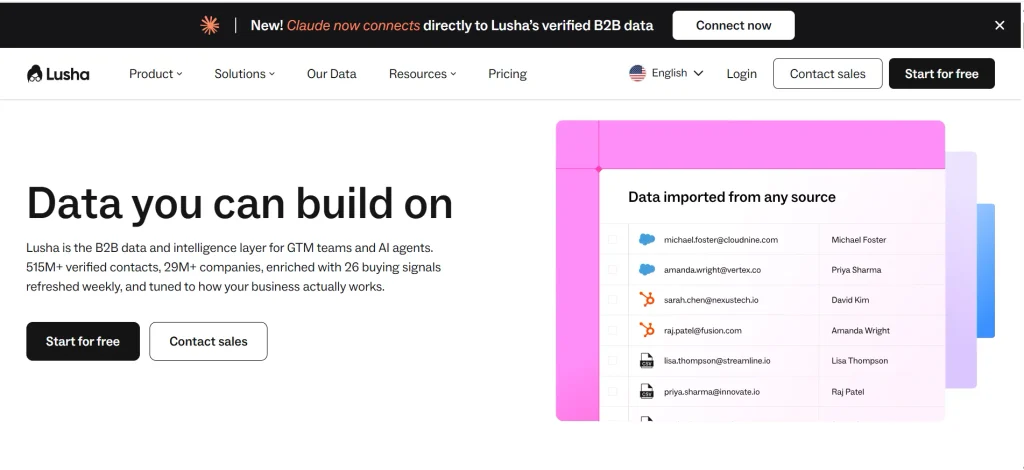This screenshot has height=470, width=1024.
Task: Click the email sarah.chen@nexustech.io
Action: point(711,300)
